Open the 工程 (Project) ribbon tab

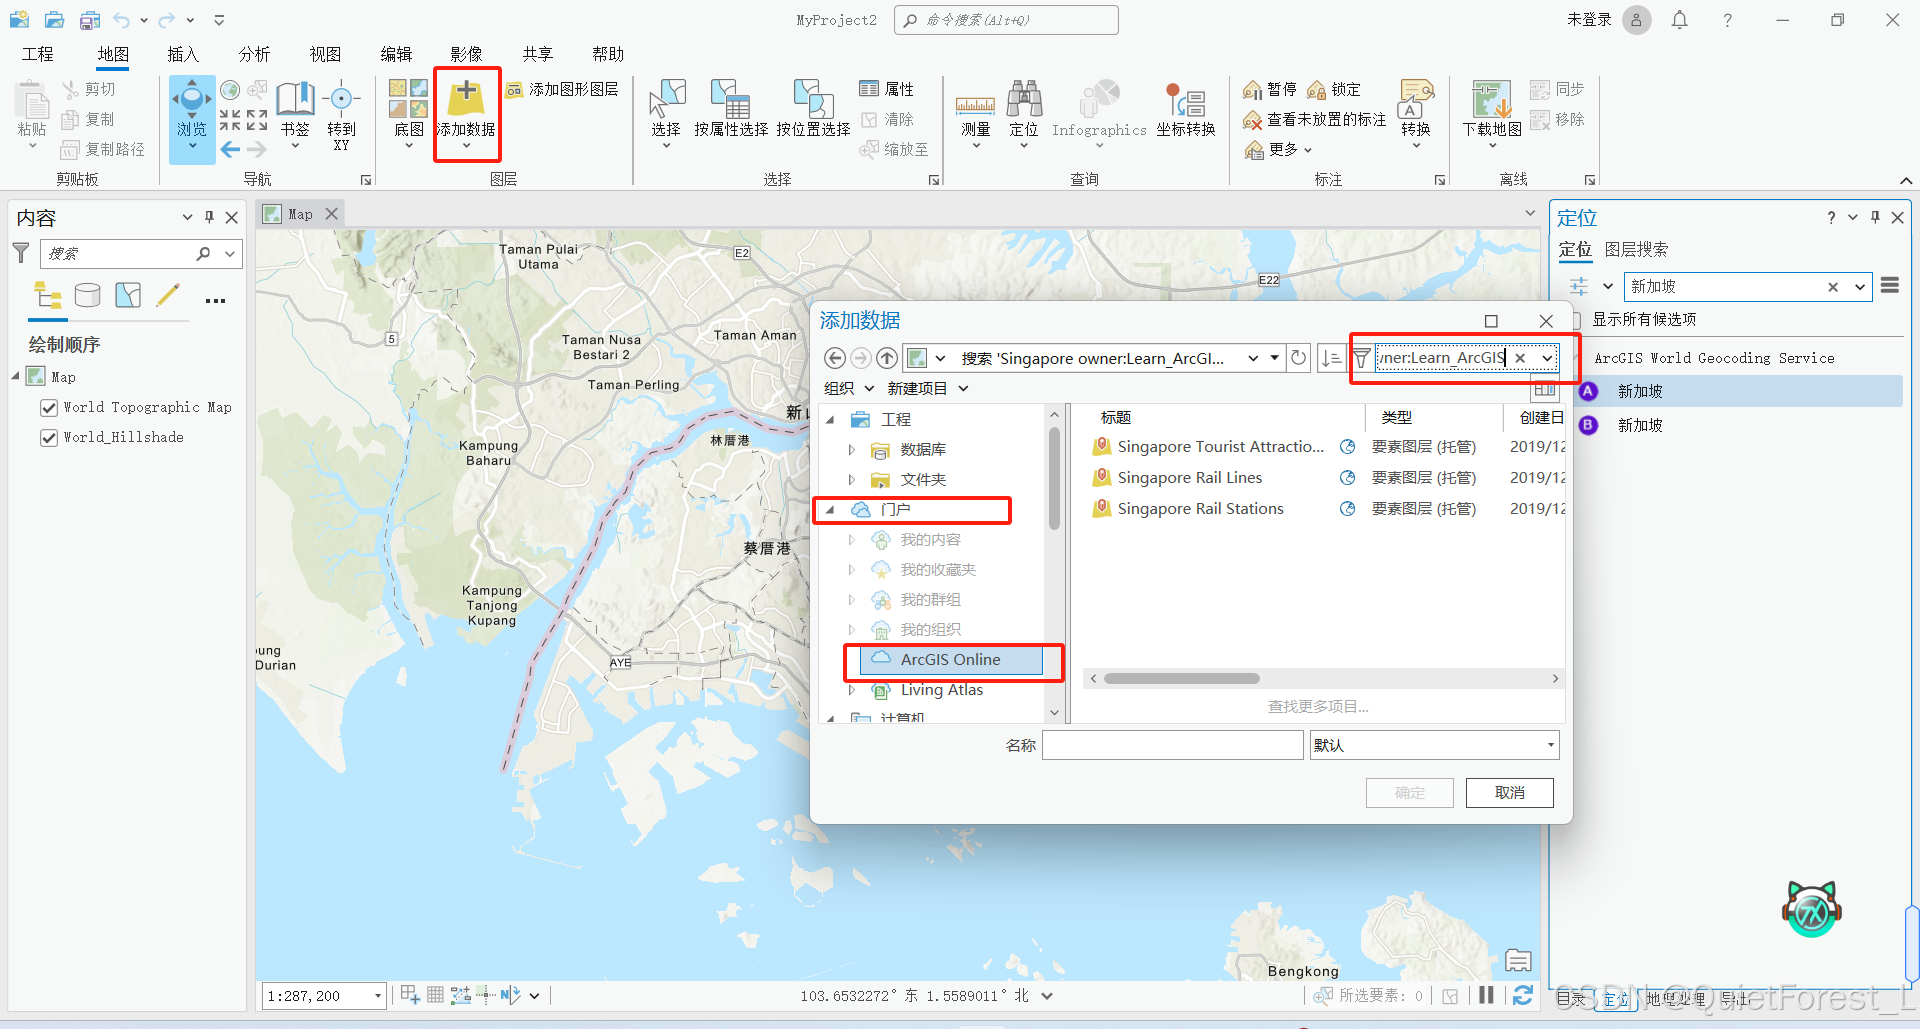[x=38, y=54]
